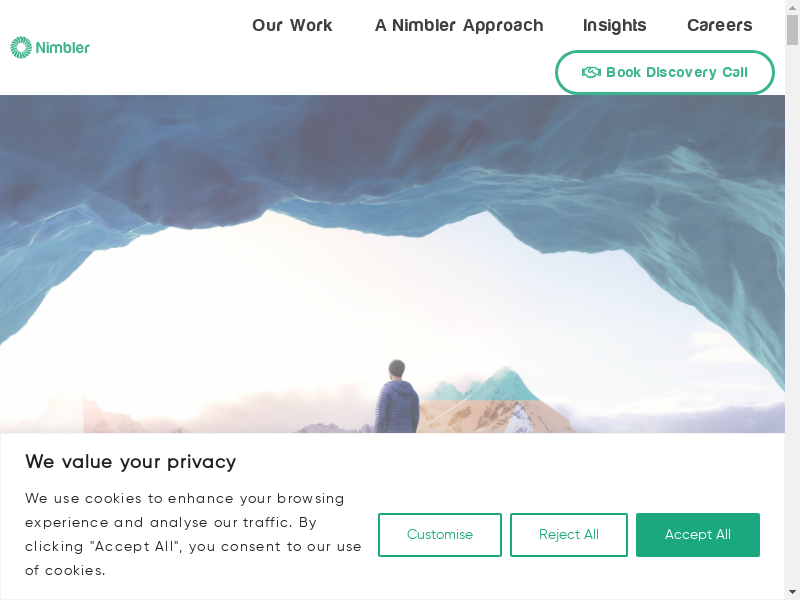Click the vertical scrollbar thumb
This screenshot has height=600, width=800.
[792, 30]
